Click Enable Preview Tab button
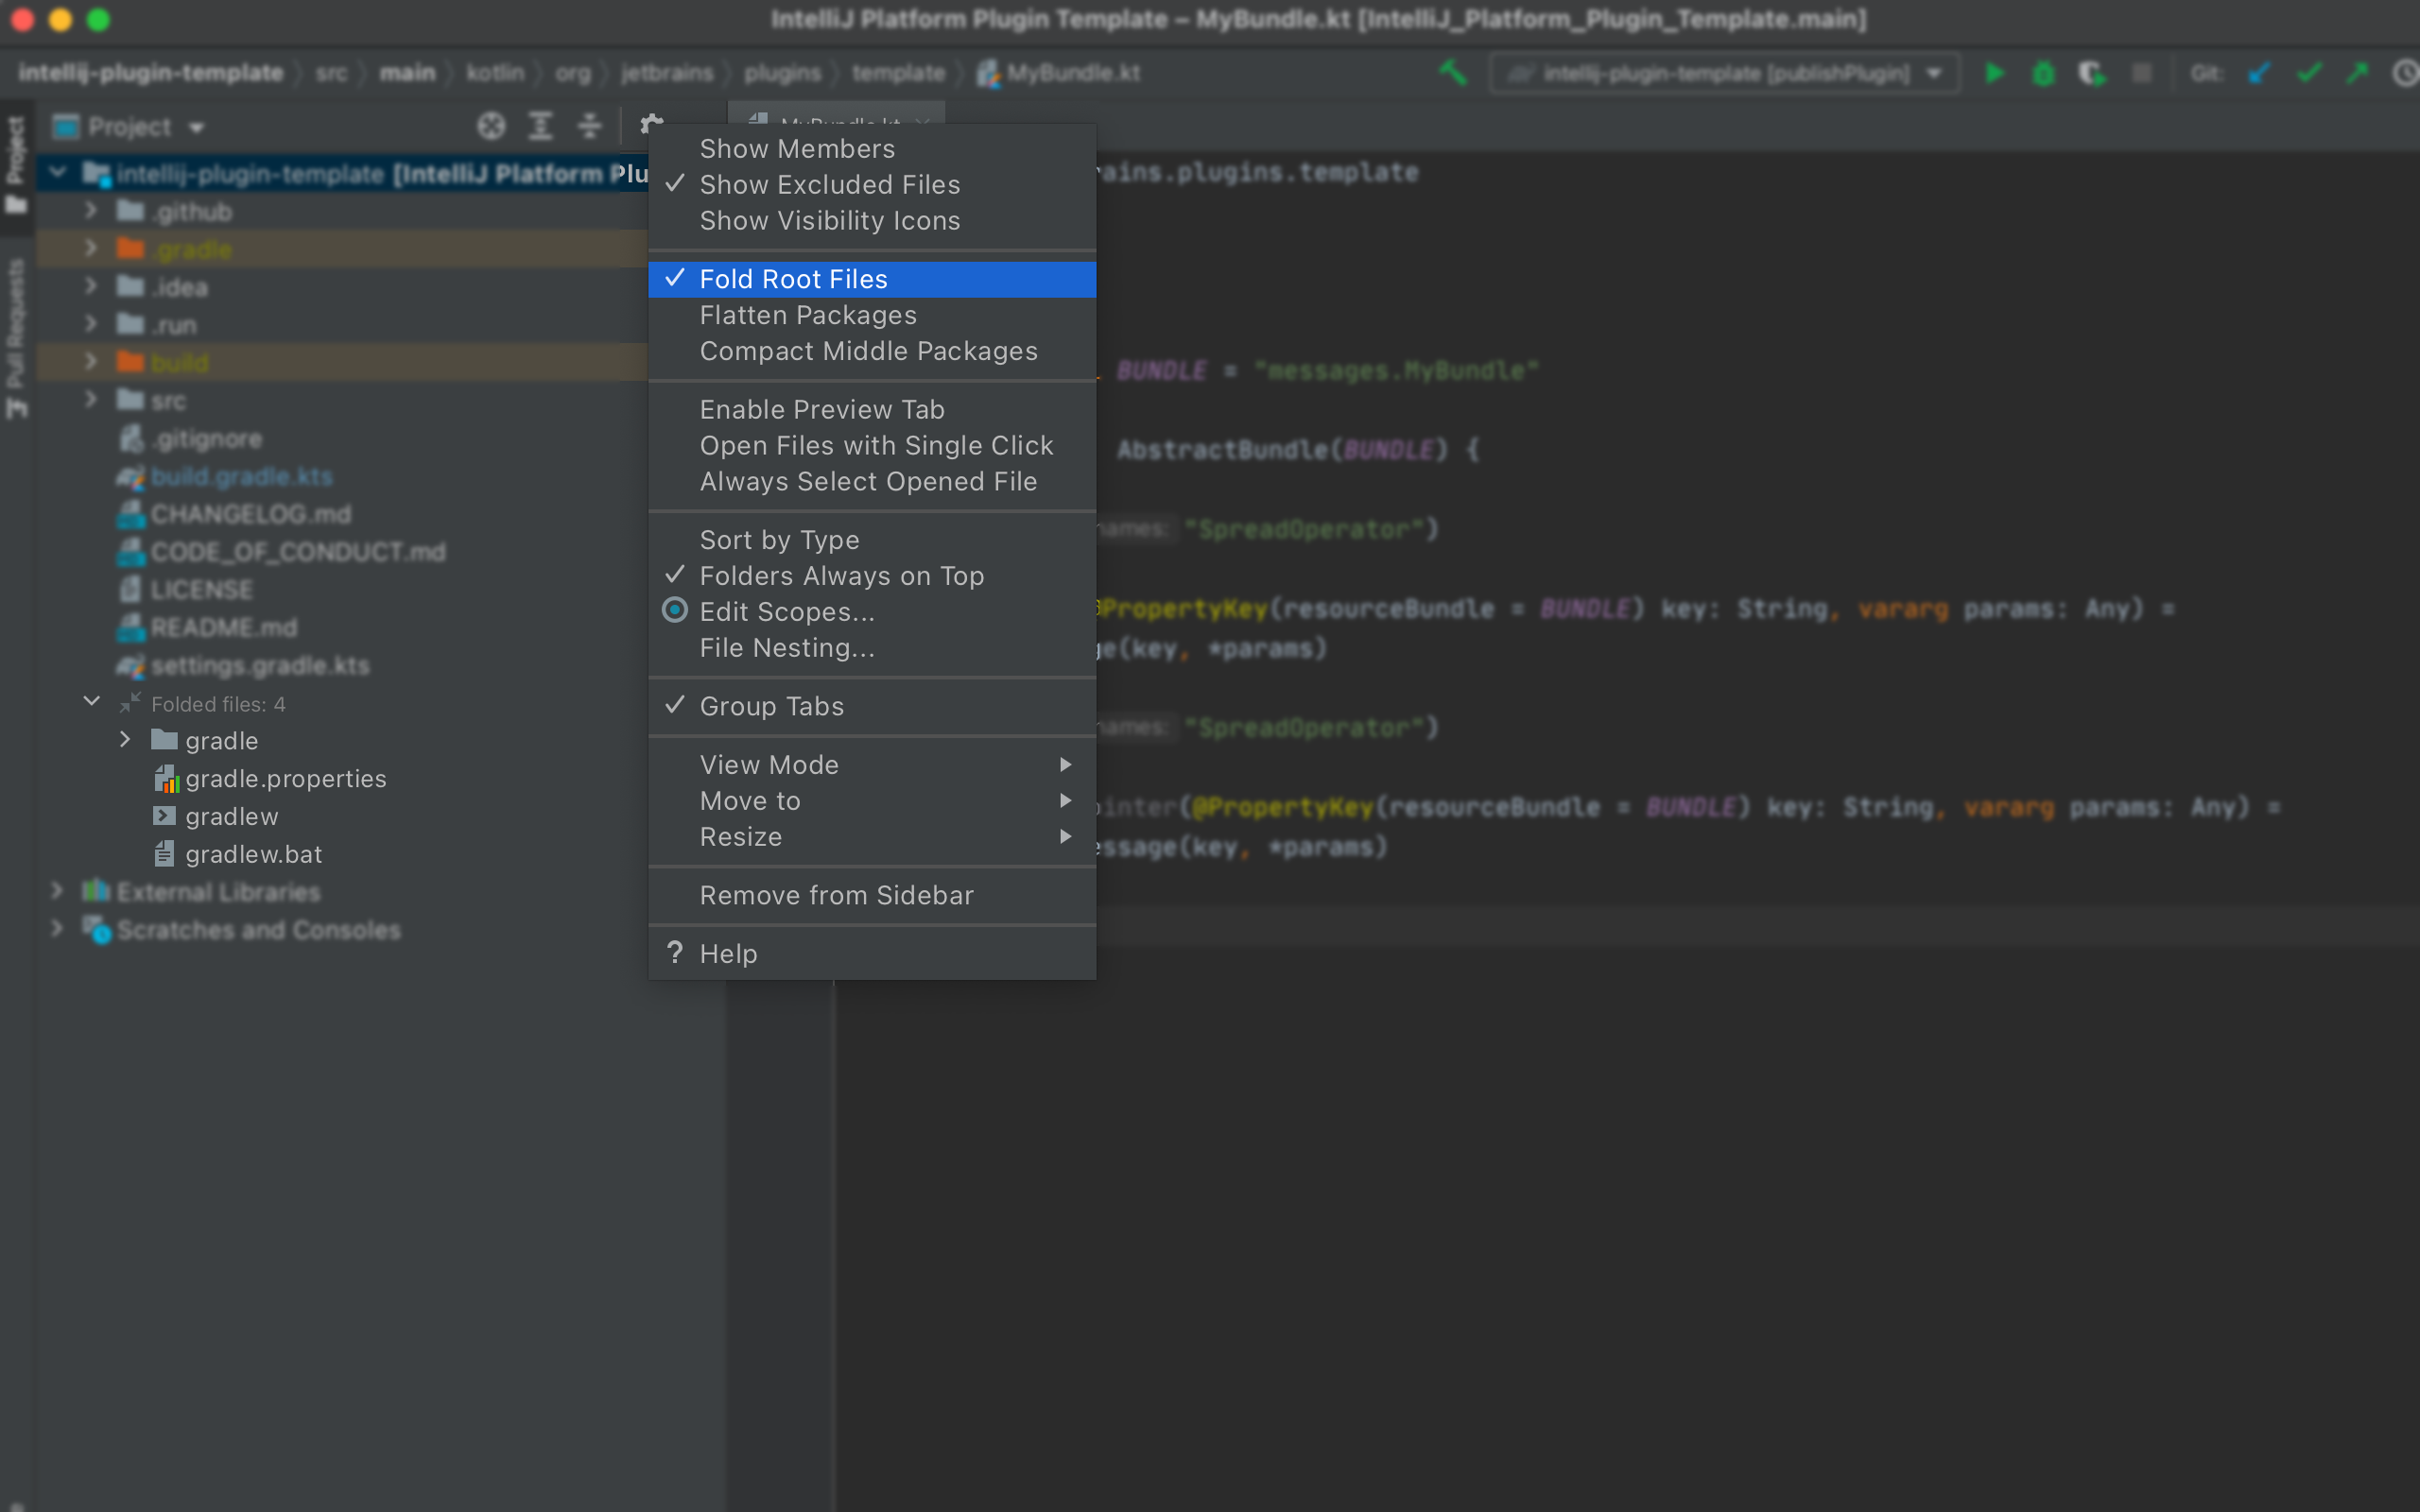 822,409
